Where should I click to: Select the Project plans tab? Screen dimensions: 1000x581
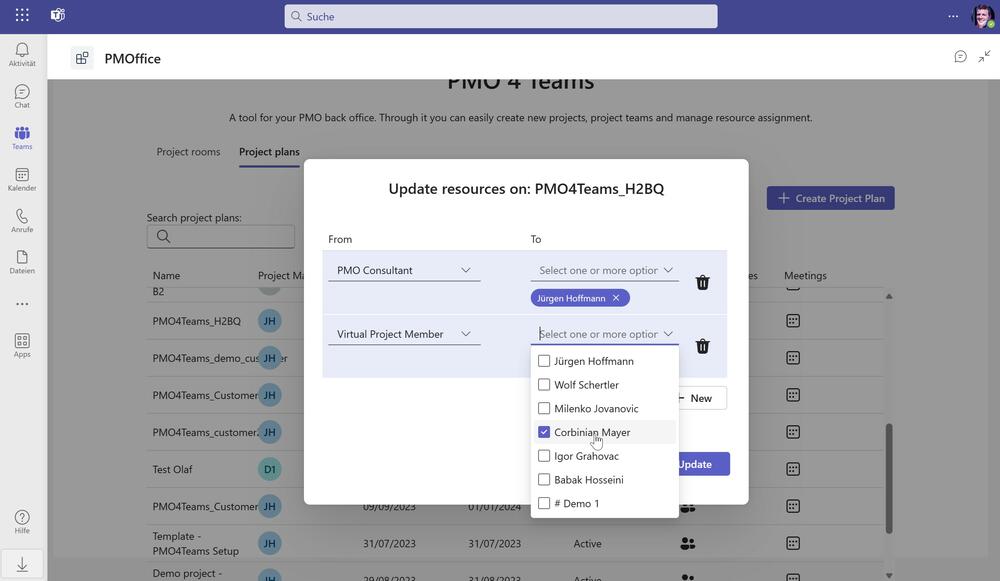click(269, 152)
